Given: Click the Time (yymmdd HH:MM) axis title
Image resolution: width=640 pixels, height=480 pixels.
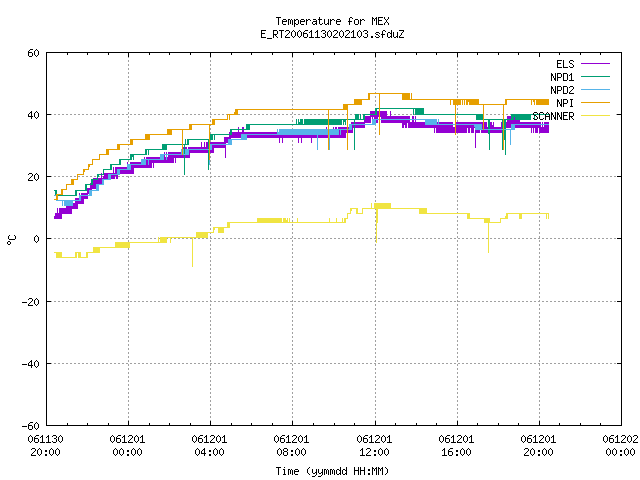Looking at the screenshot, I should click(332, 471).
